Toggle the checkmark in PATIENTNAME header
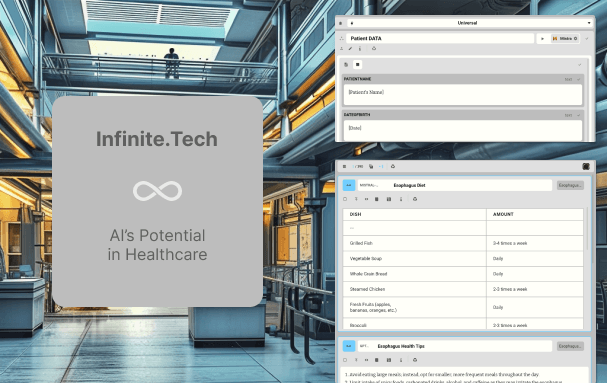 pos(579,79)
